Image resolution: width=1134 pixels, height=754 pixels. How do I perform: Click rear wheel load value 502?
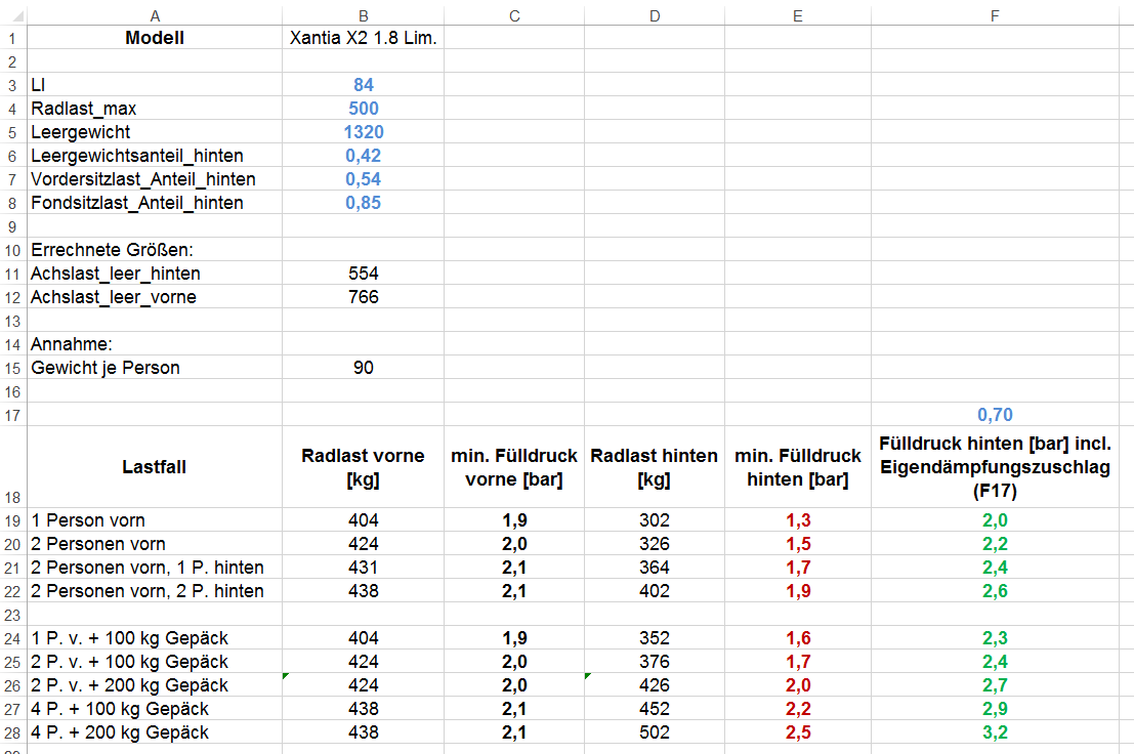(655, 732)
